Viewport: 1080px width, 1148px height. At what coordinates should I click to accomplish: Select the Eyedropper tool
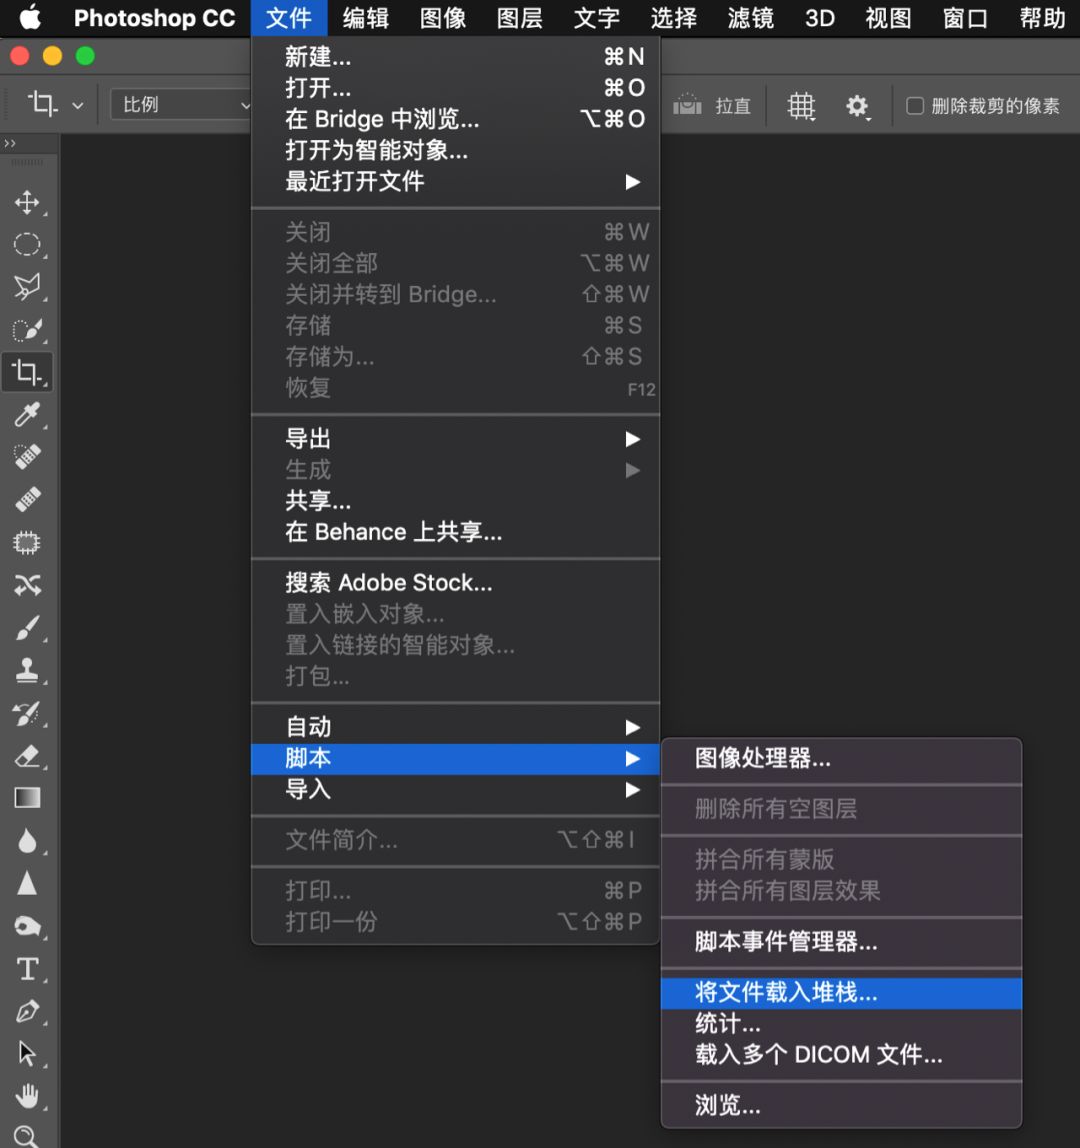[x=28, y=415]
